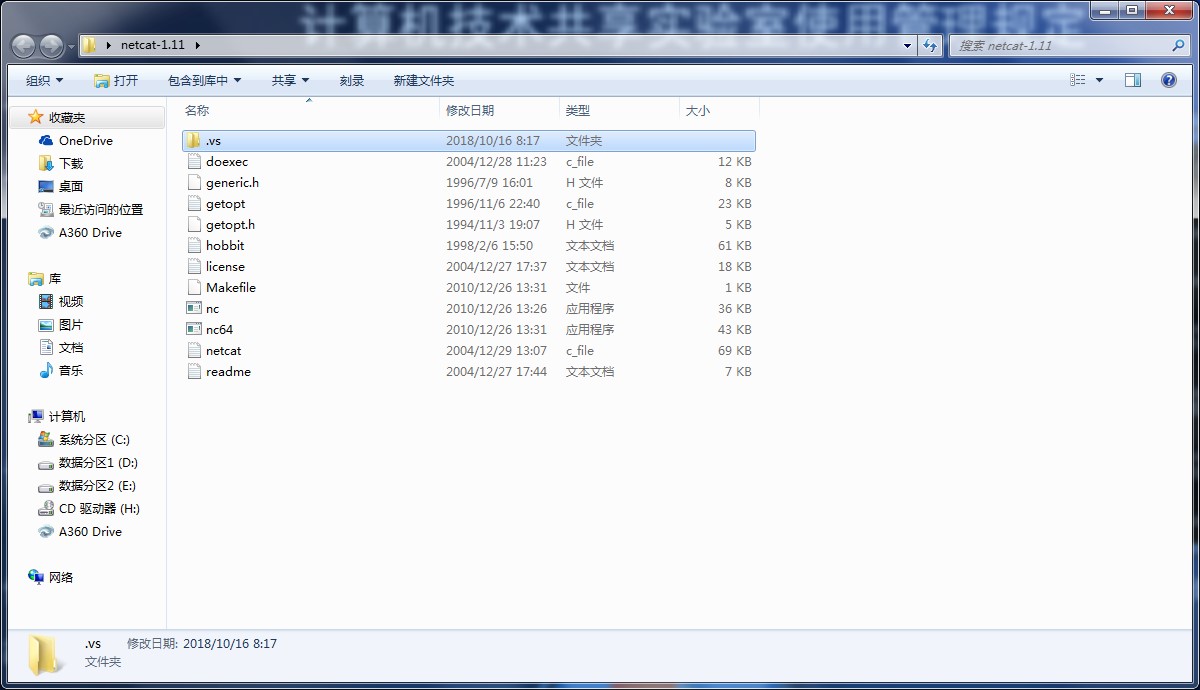Refresh the netcat-1.11 folder view

coord(931,45)
